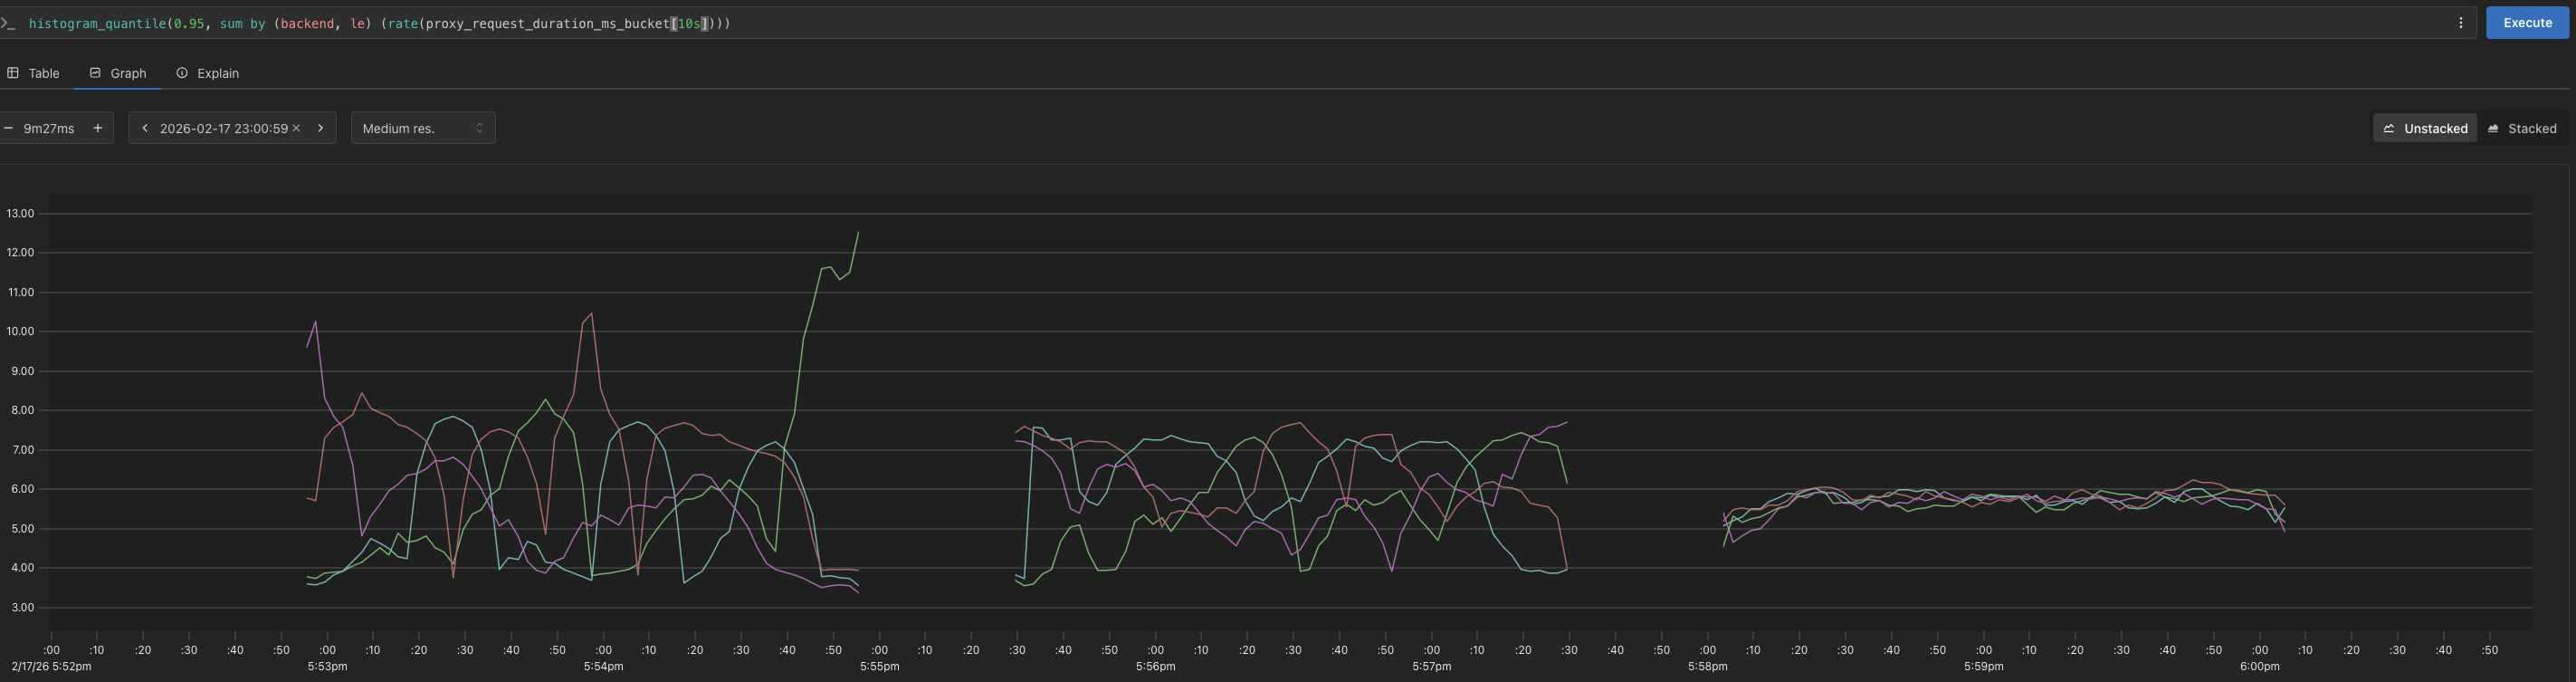Image resolution: width=2576 pixels, height=682 pixels.
Task: Increase the time range with plus icon
Action: (97, 128)
